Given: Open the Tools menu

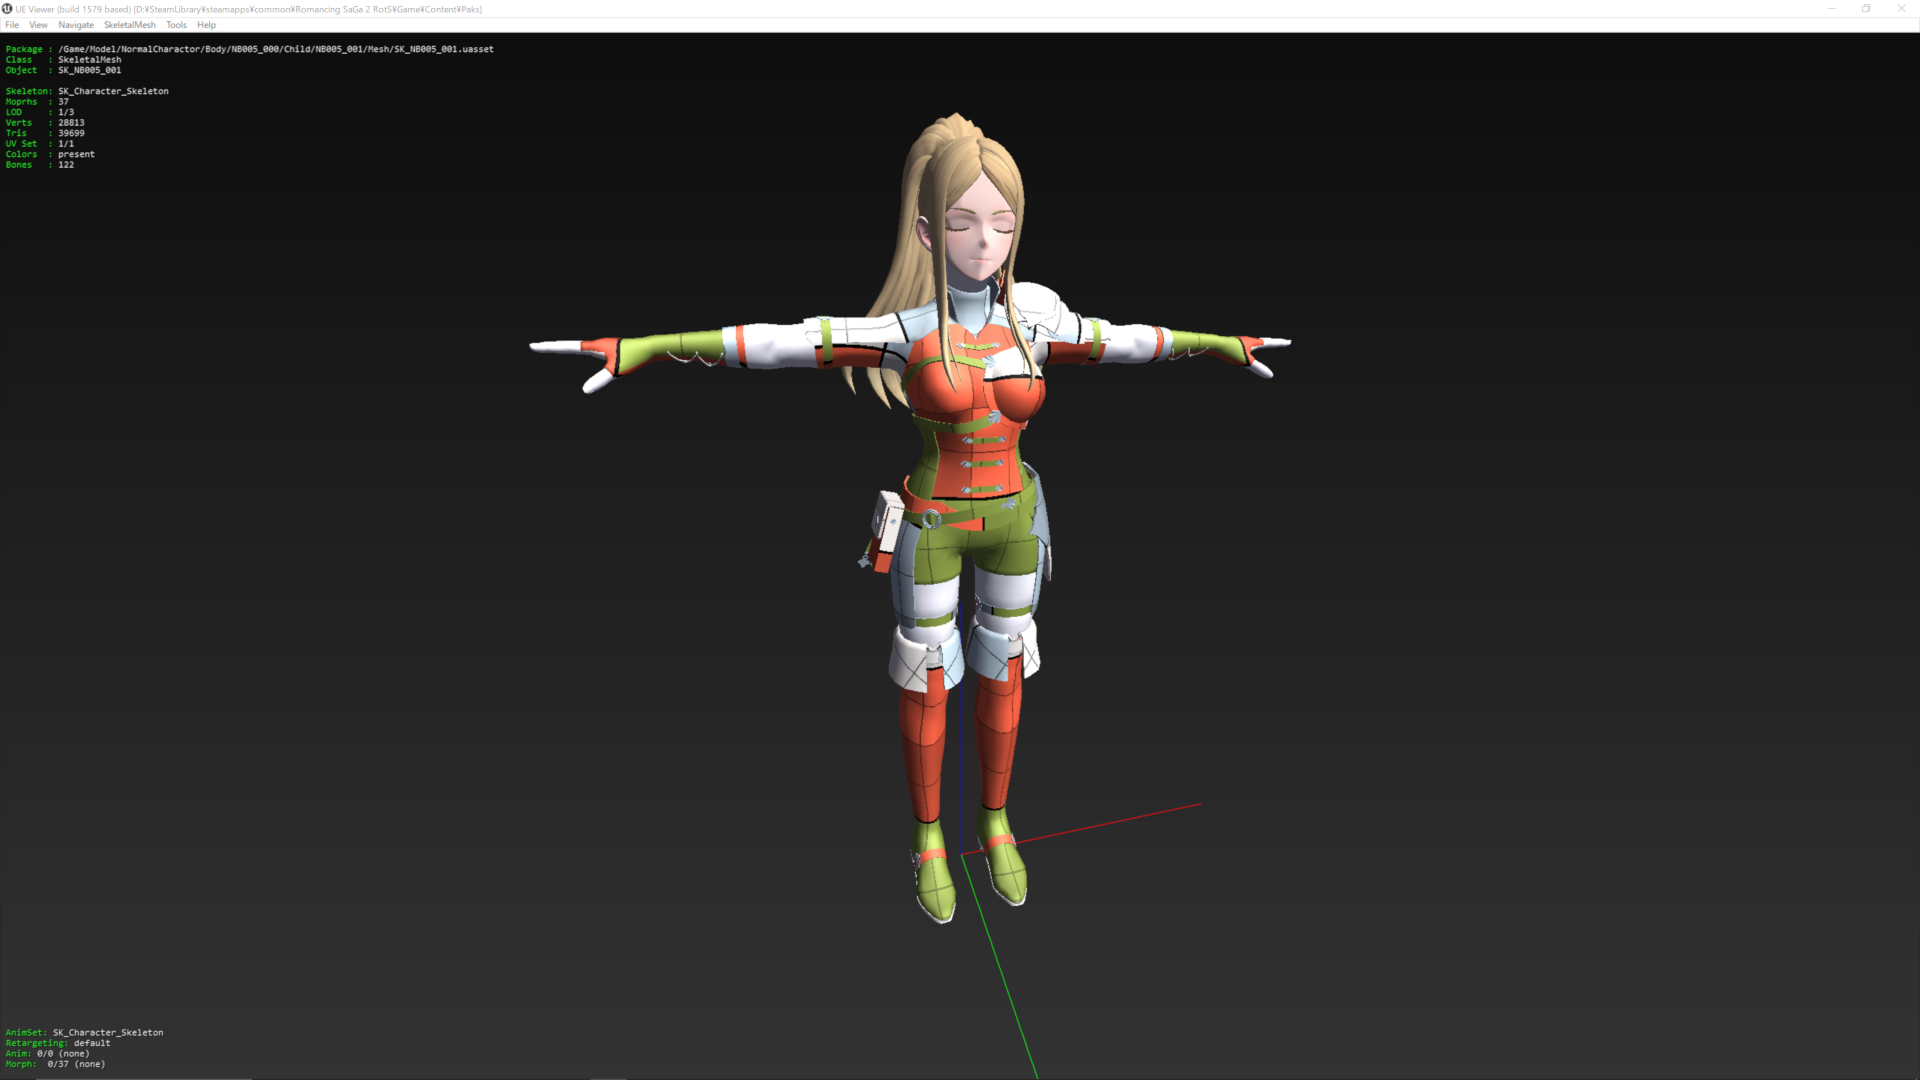Looking at the screenshot, I should 176,25.
